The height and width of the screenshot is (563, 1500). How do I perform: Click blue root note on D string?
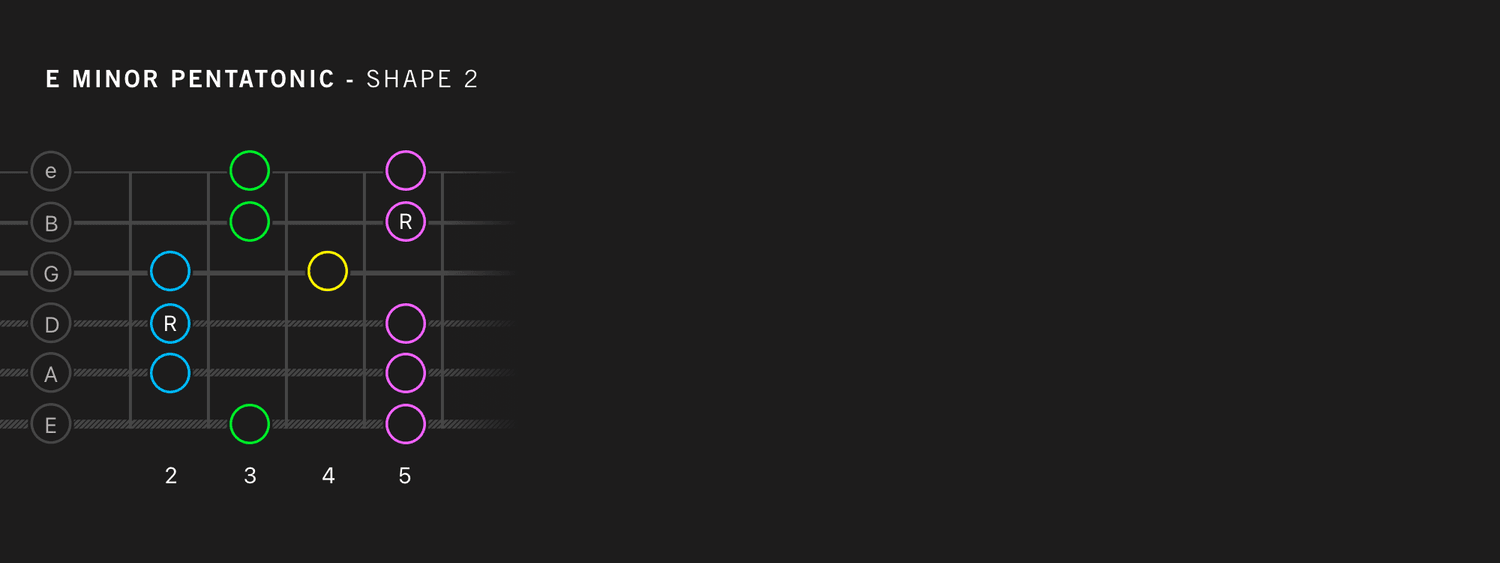pos(170,323)
